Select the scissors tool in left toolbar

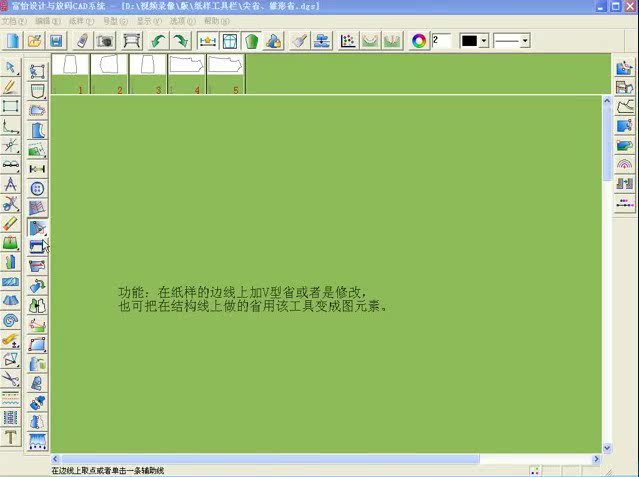[10, 203]
